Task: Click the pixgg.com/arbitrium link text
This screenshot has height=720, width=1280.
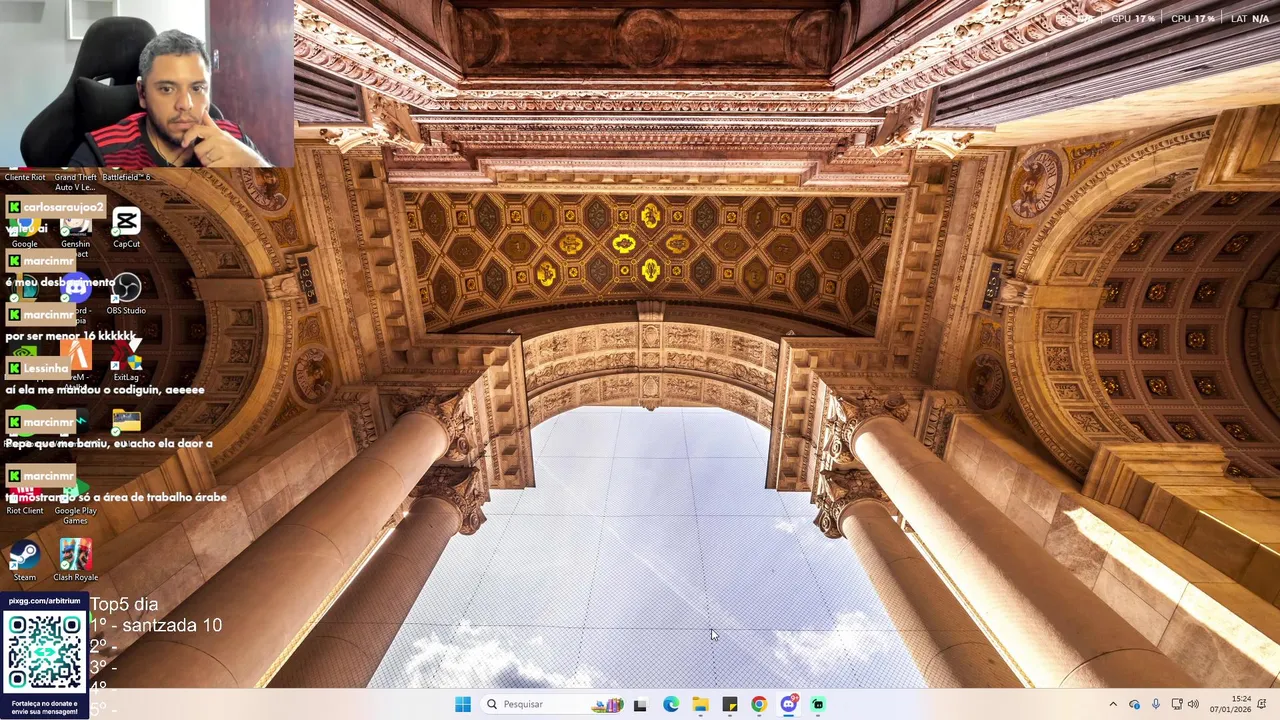Action: click(45, 601)
